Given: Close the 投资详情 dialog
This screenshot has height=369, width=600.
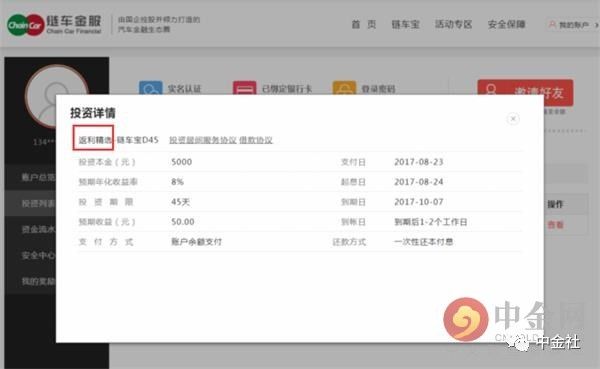Looking at the screenshot, I should [513, 119].
